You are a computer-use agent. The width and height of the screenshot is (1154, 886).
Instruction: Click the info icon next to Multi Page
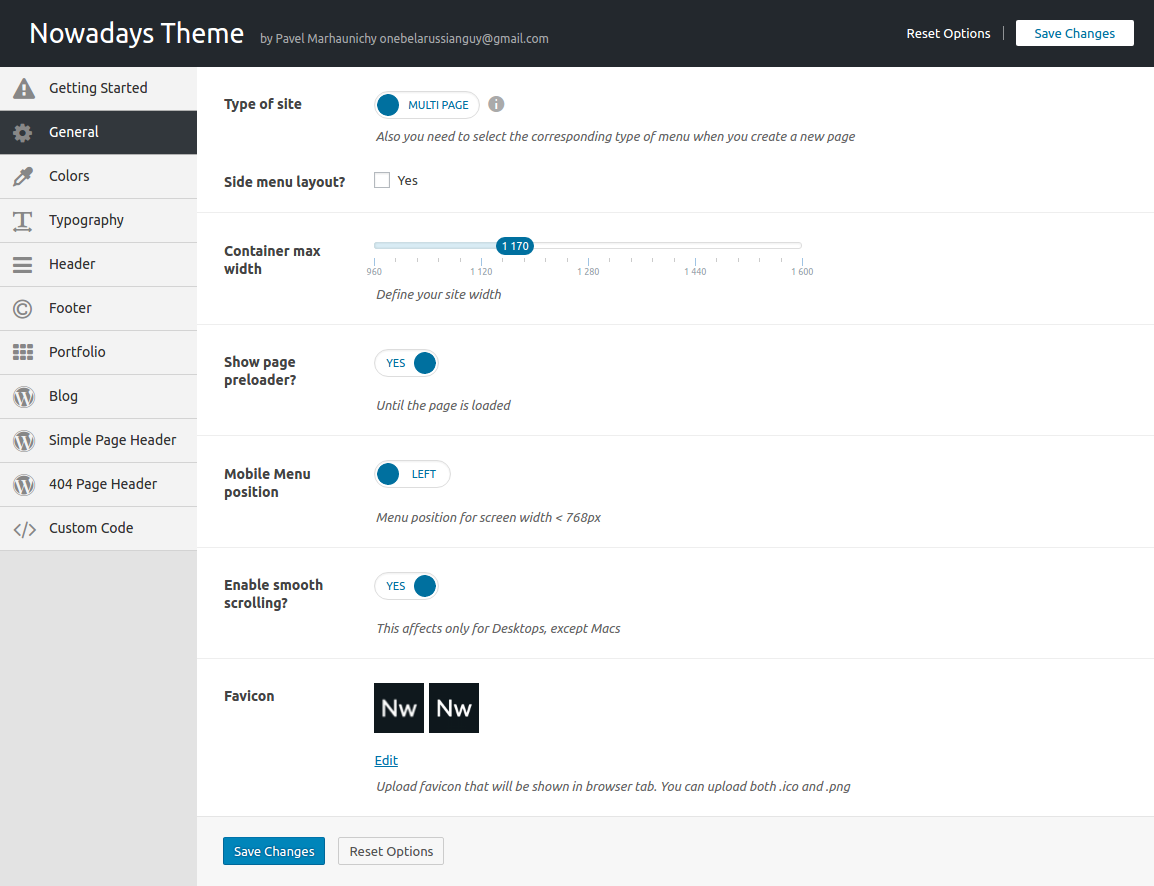click(x=496, y=105)
